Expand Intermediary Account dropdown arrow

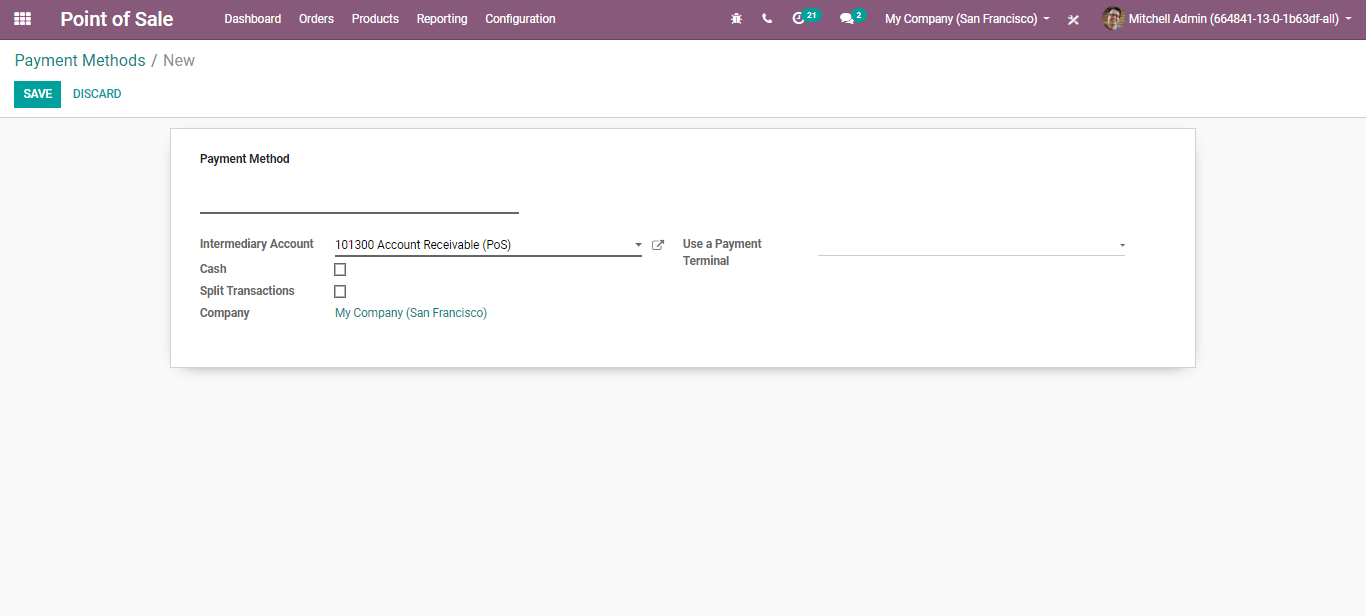pos(638,245)
